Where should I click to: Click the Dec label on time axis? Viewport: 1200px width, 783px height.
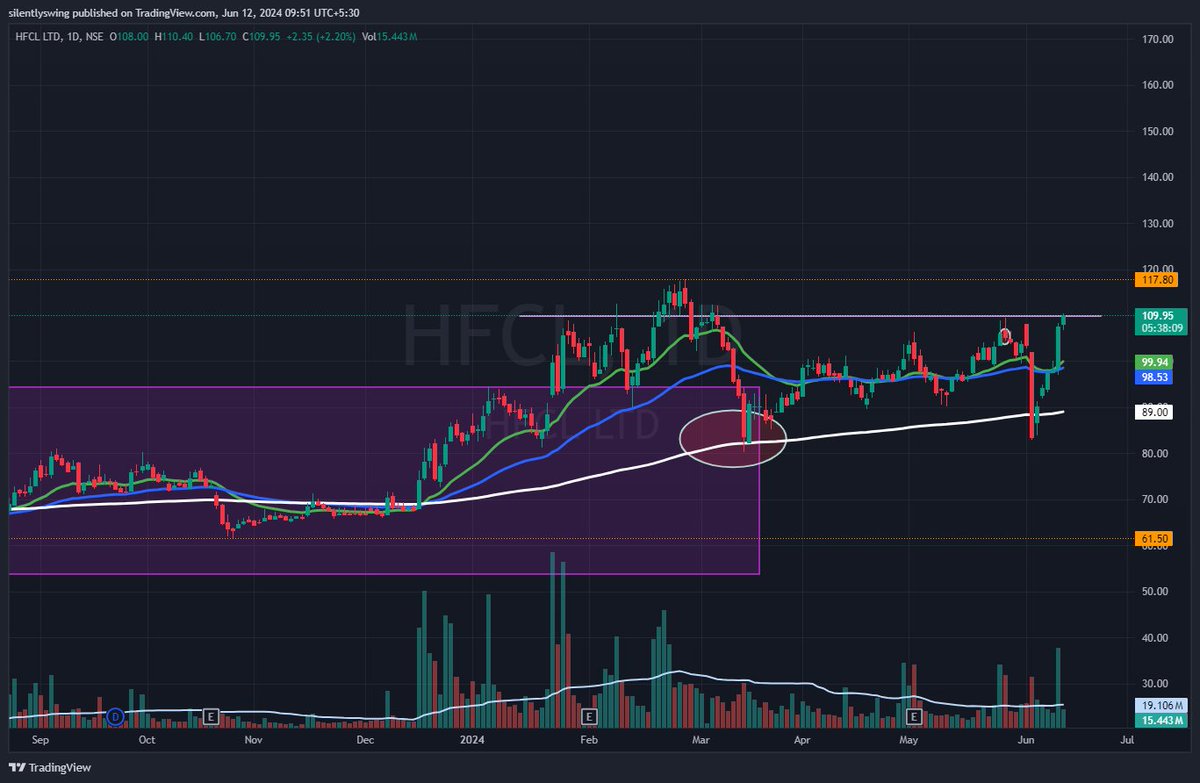(x=364, y=741)
